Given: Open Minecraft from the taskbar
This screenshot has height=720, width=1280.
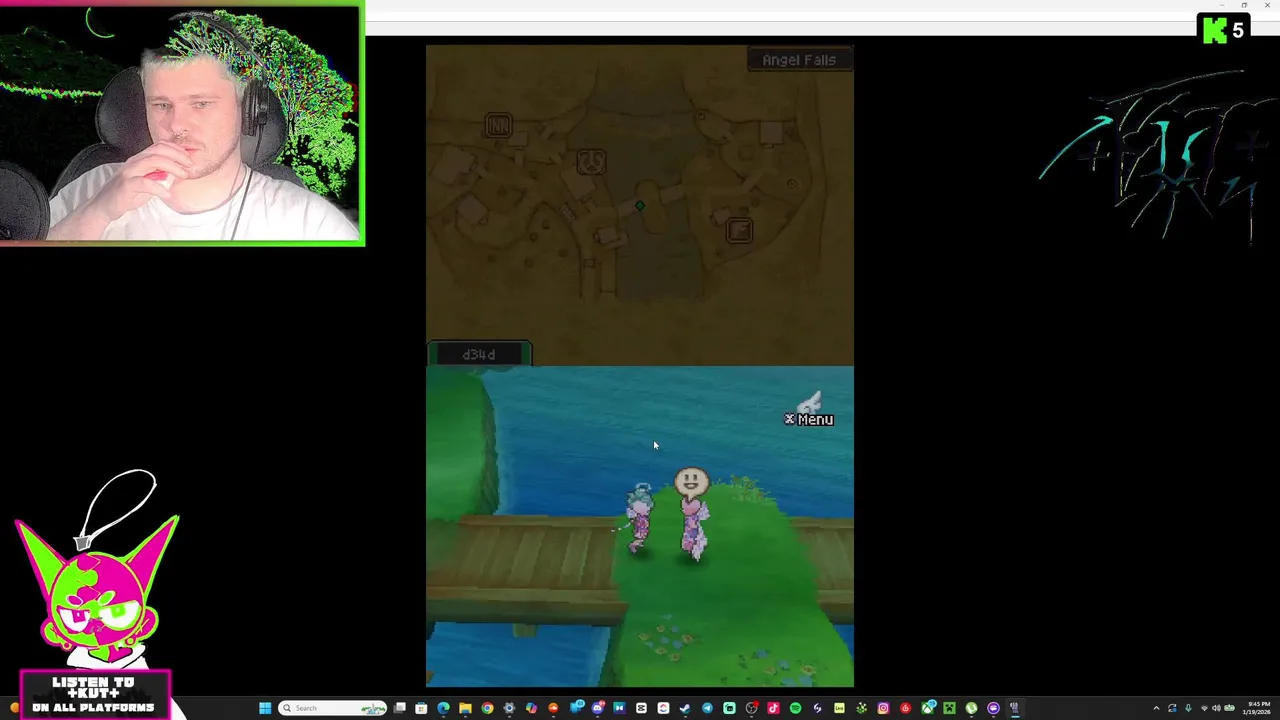Looking at the screenshot, I should (949, 708).
